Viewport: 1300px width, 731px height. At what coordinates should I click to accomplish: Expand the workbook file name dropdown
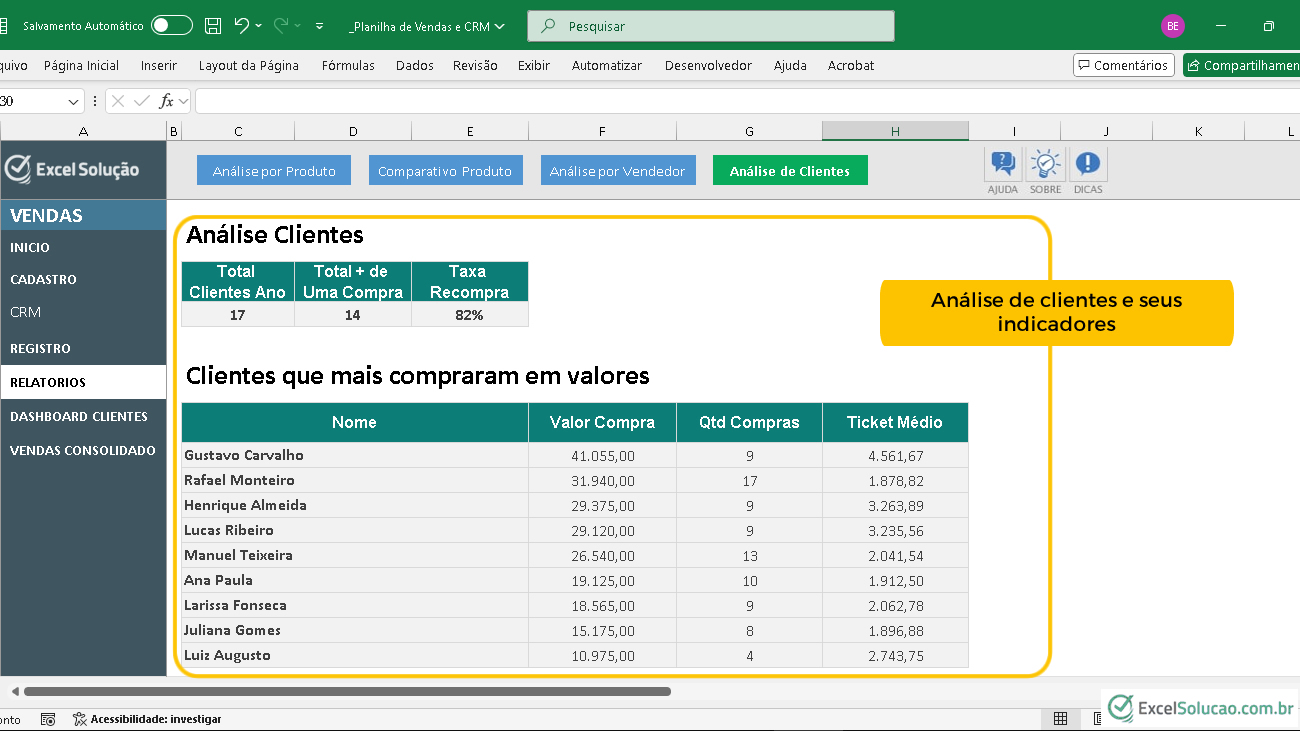[500, 27]
